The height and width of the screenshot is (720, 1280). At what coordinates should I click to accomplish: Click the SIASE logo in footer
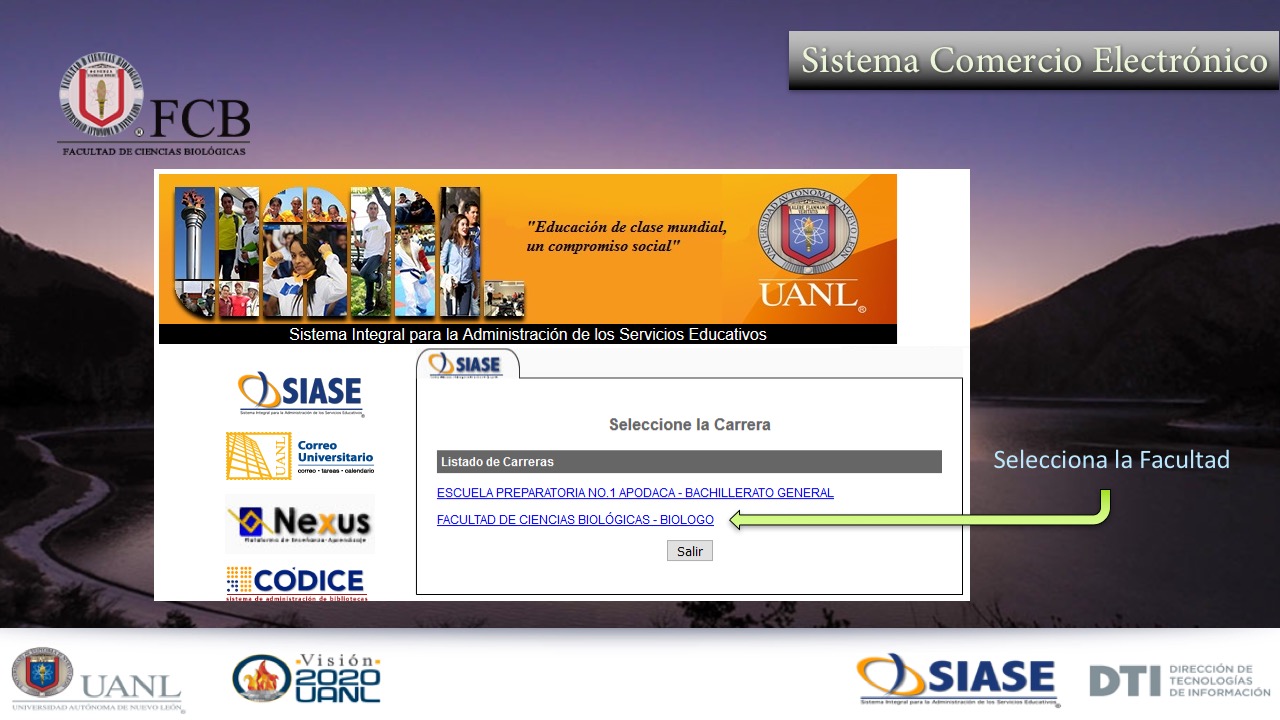pos(957,680)
